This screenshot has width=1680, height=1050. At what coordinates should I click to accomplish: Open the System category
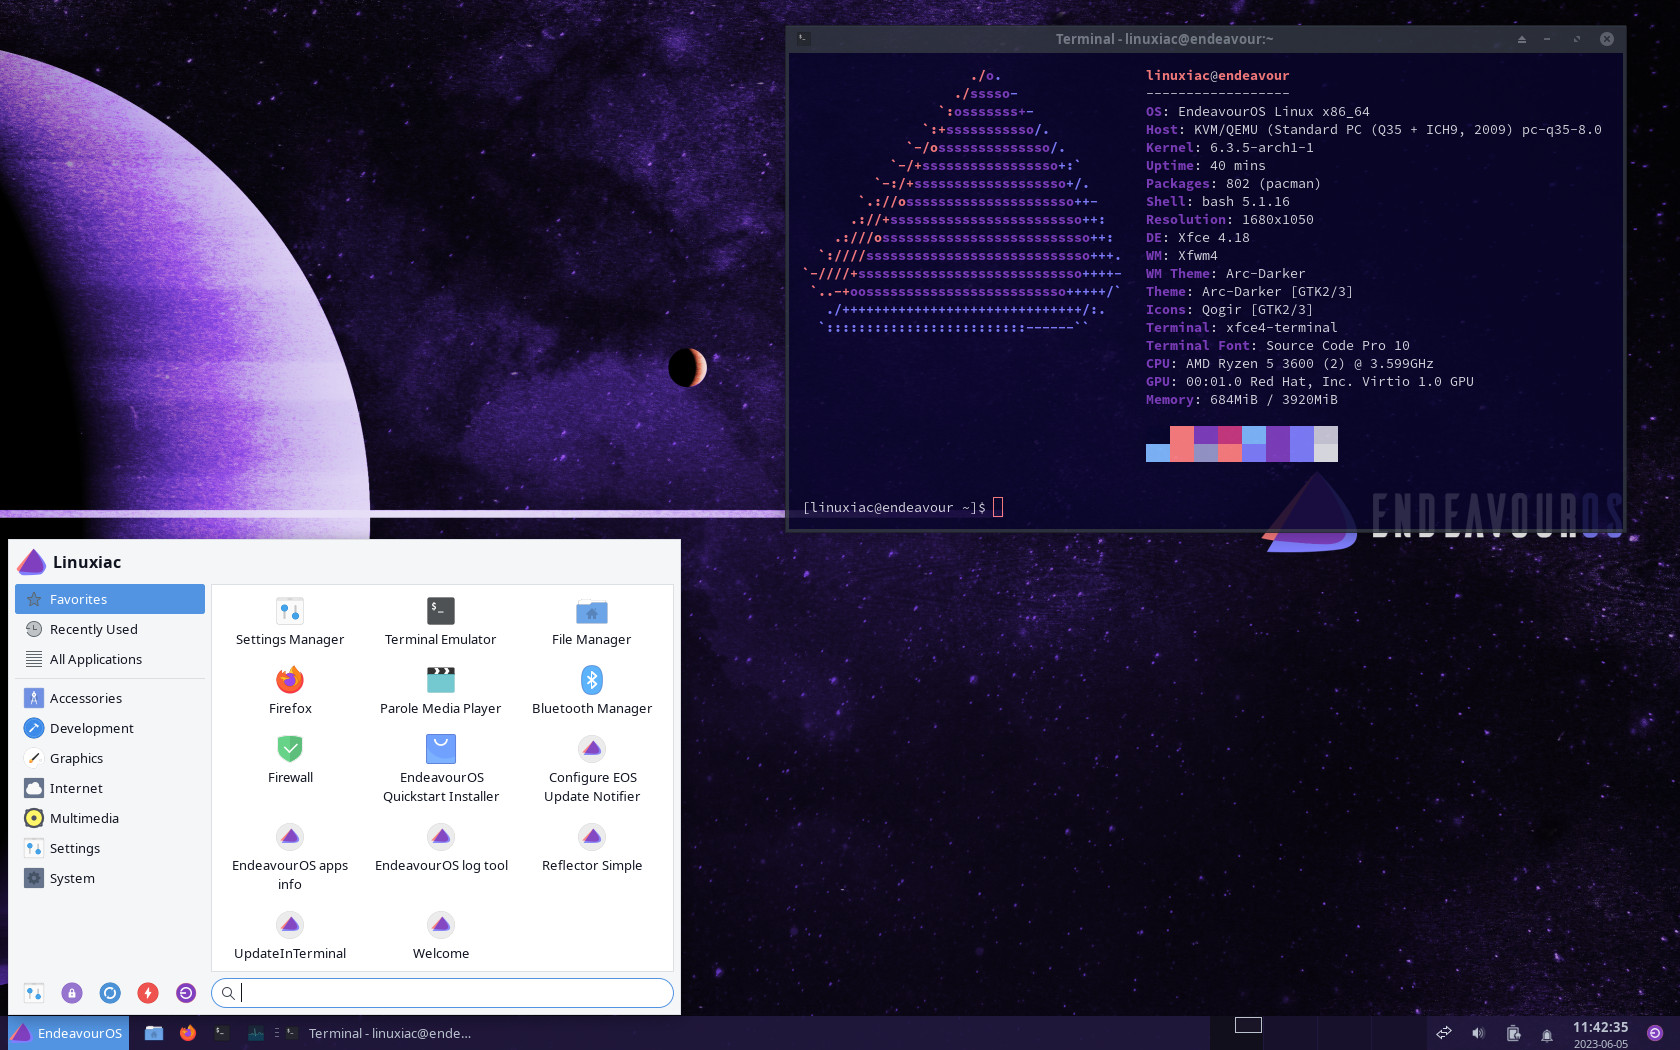tap(110, 878)
